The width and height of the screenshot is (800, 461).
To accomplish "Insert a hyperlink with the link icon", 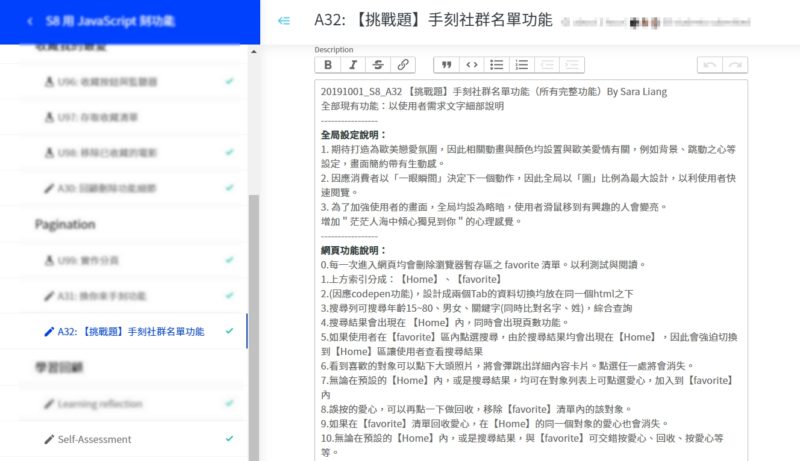I will pos(403,65).
